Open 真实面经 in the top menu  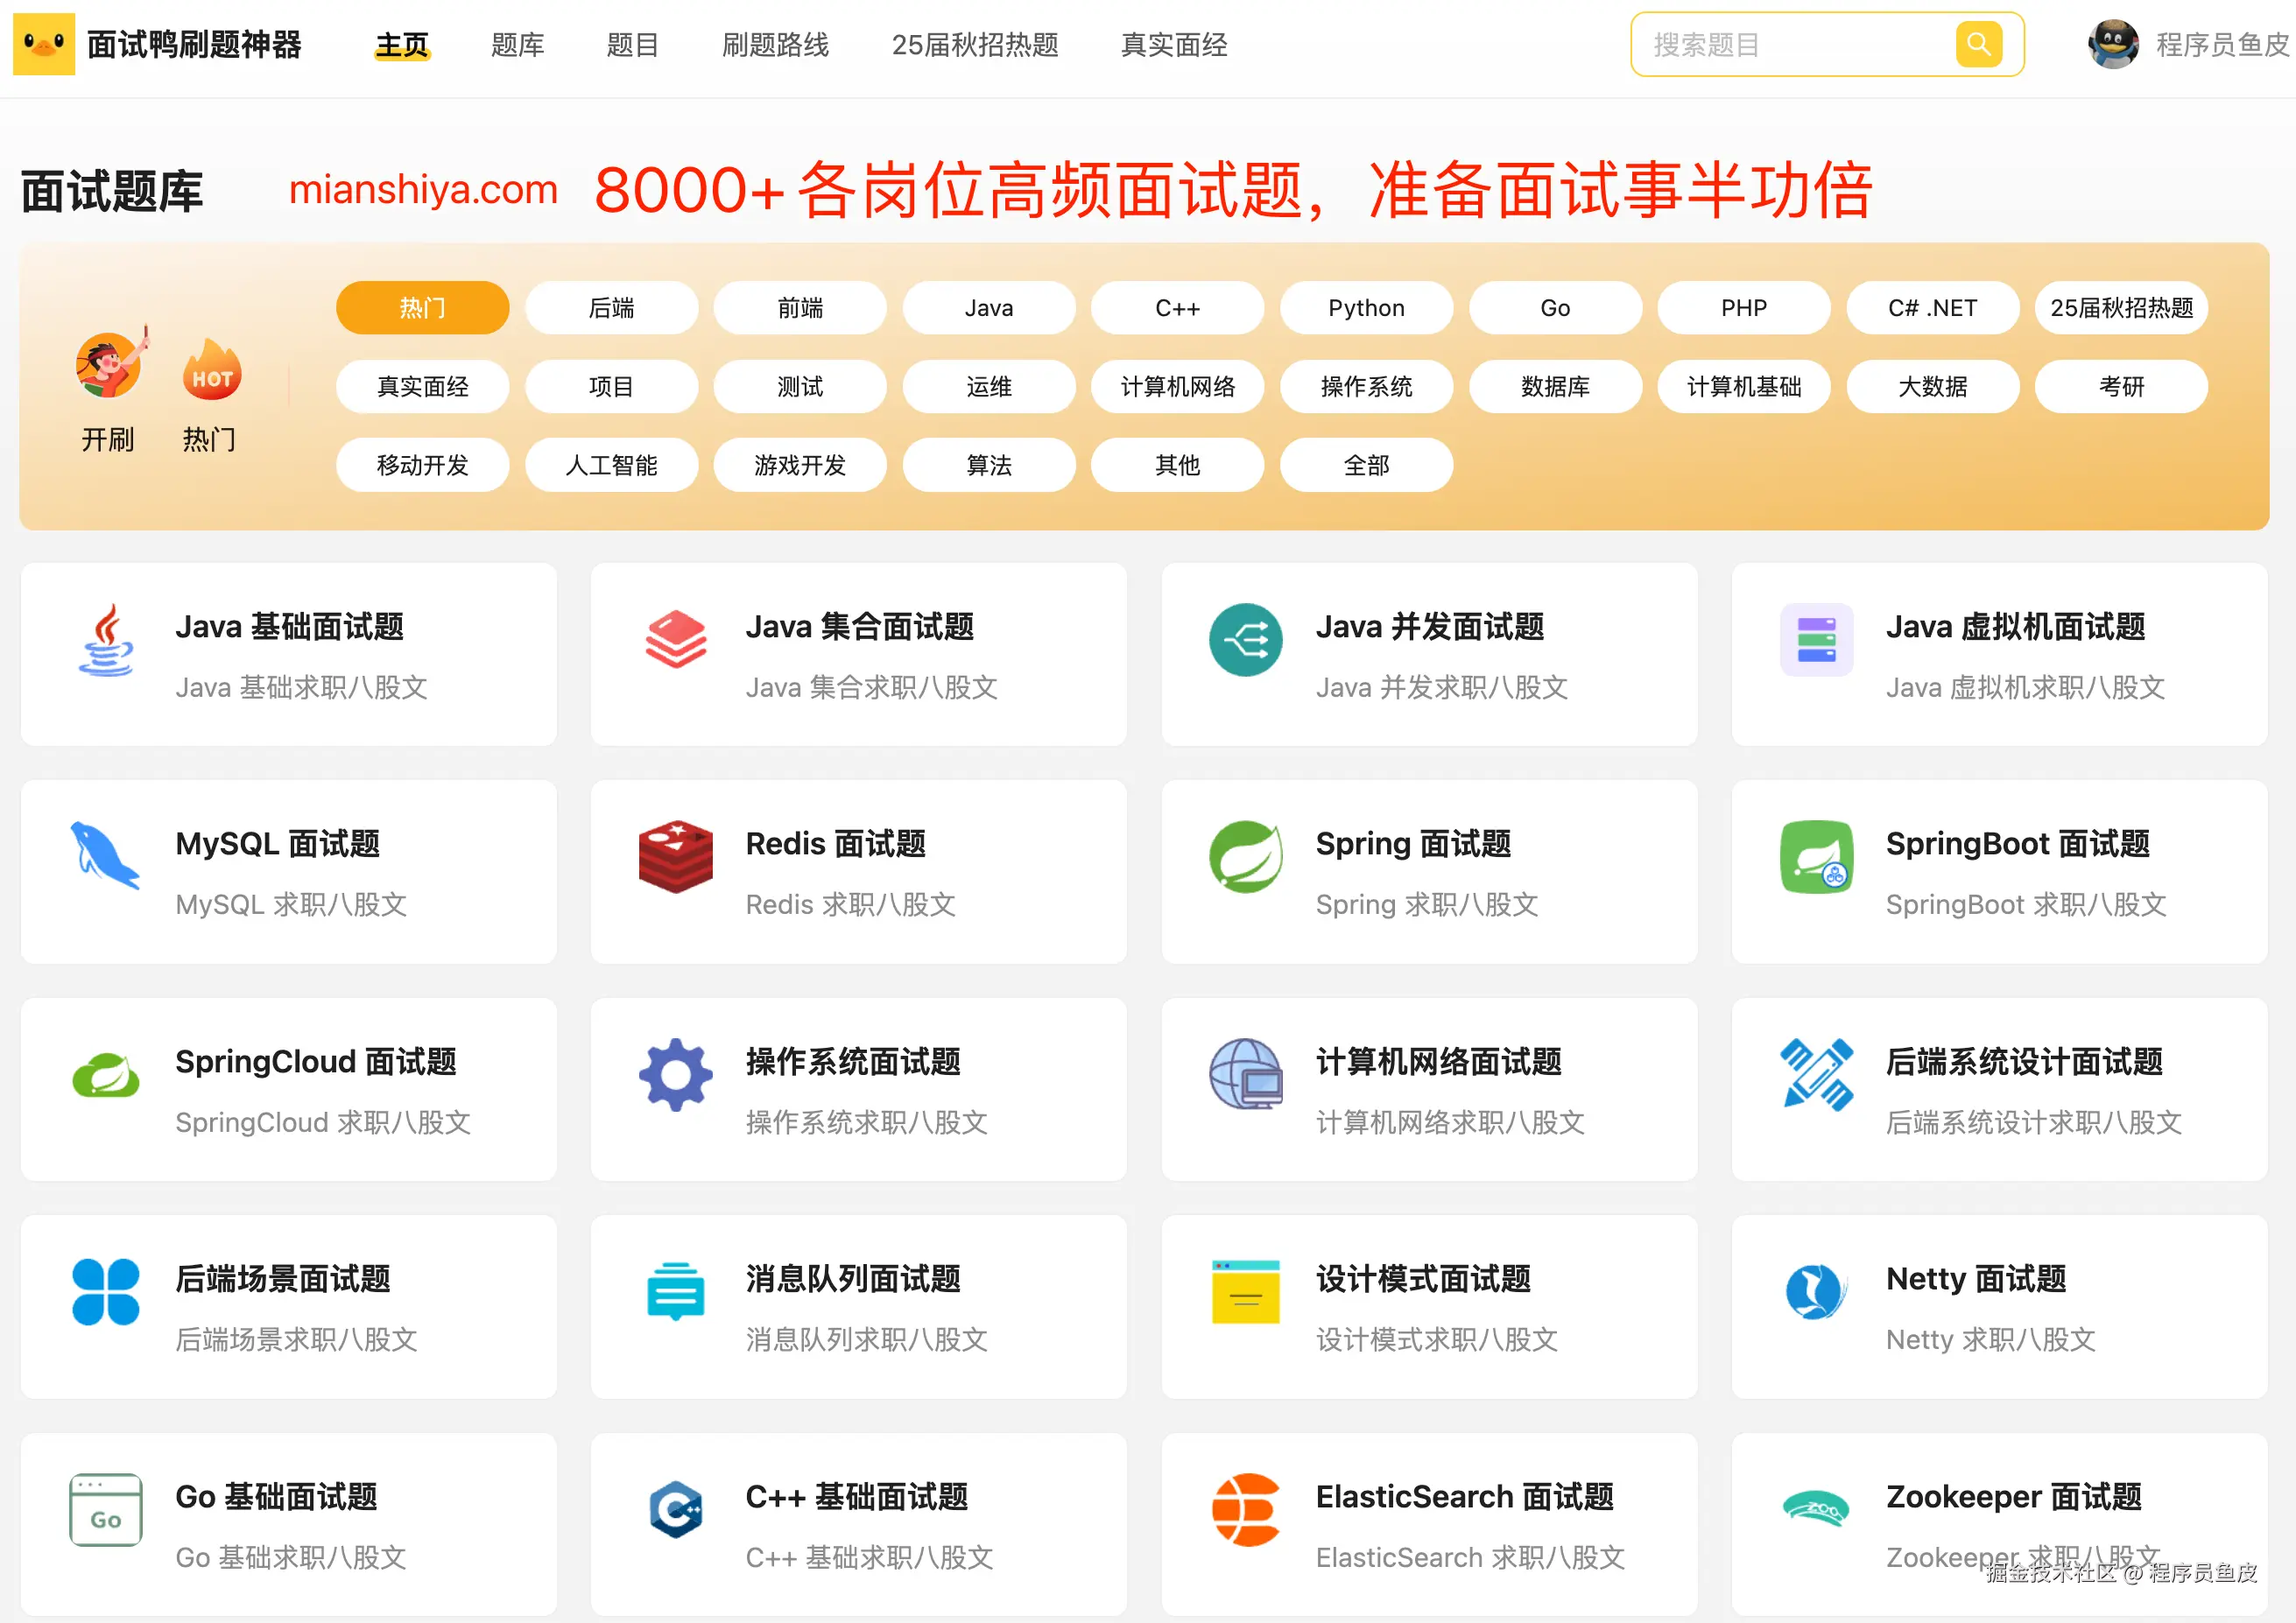tap(1173, 45)
